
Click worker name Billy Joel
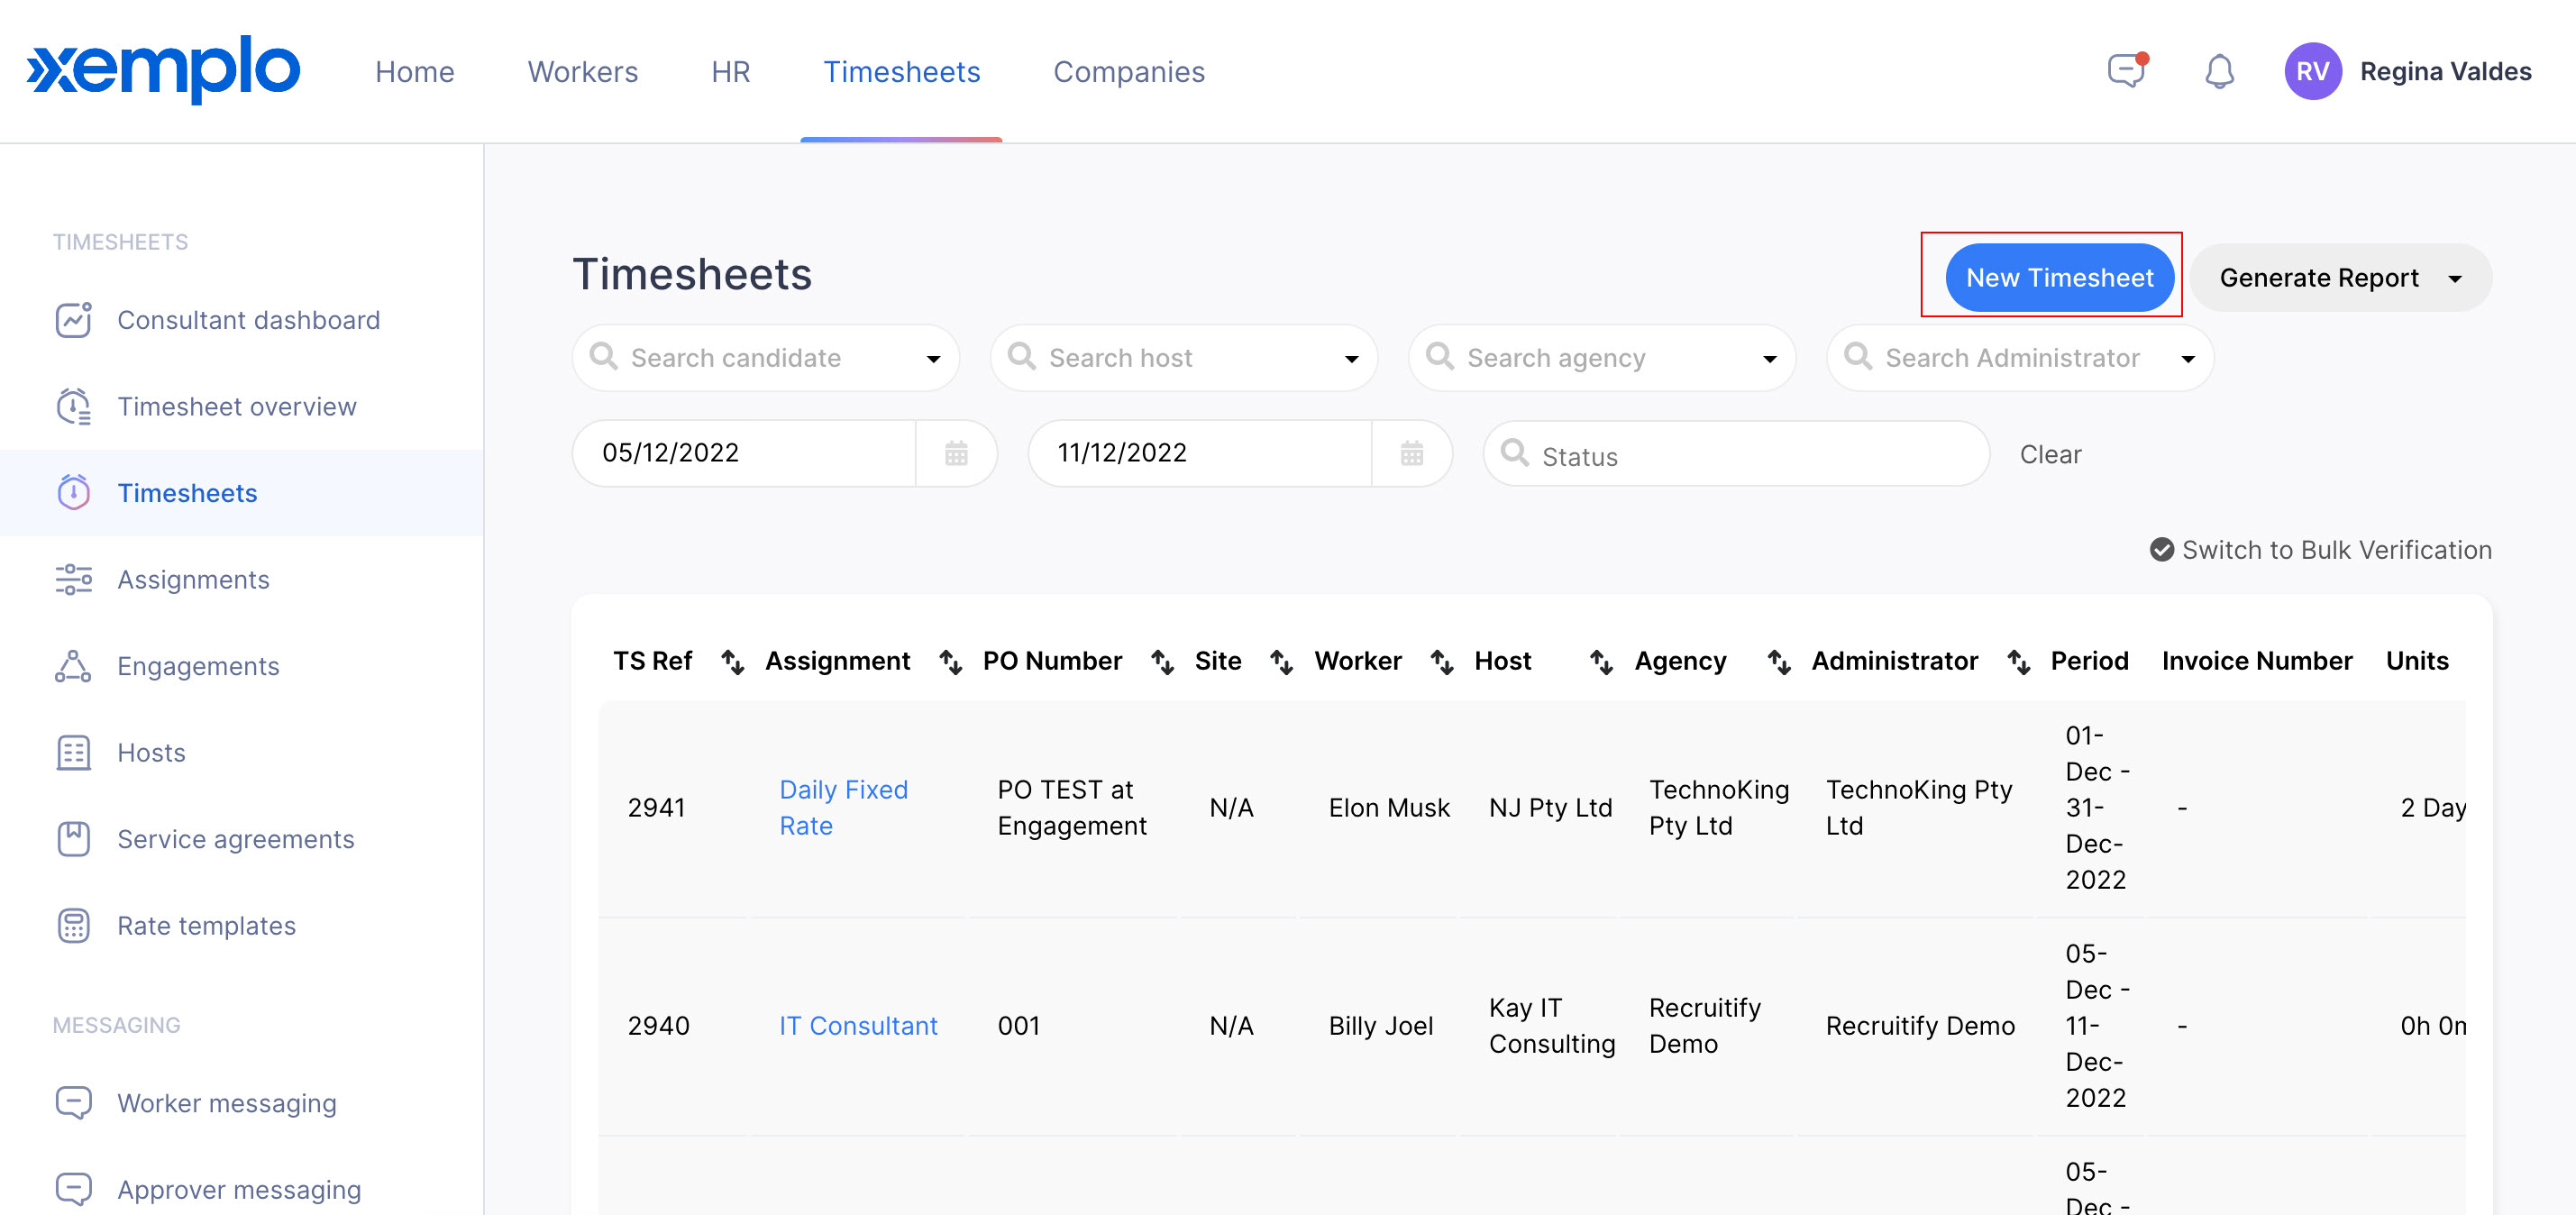tap(1381, 1026)
